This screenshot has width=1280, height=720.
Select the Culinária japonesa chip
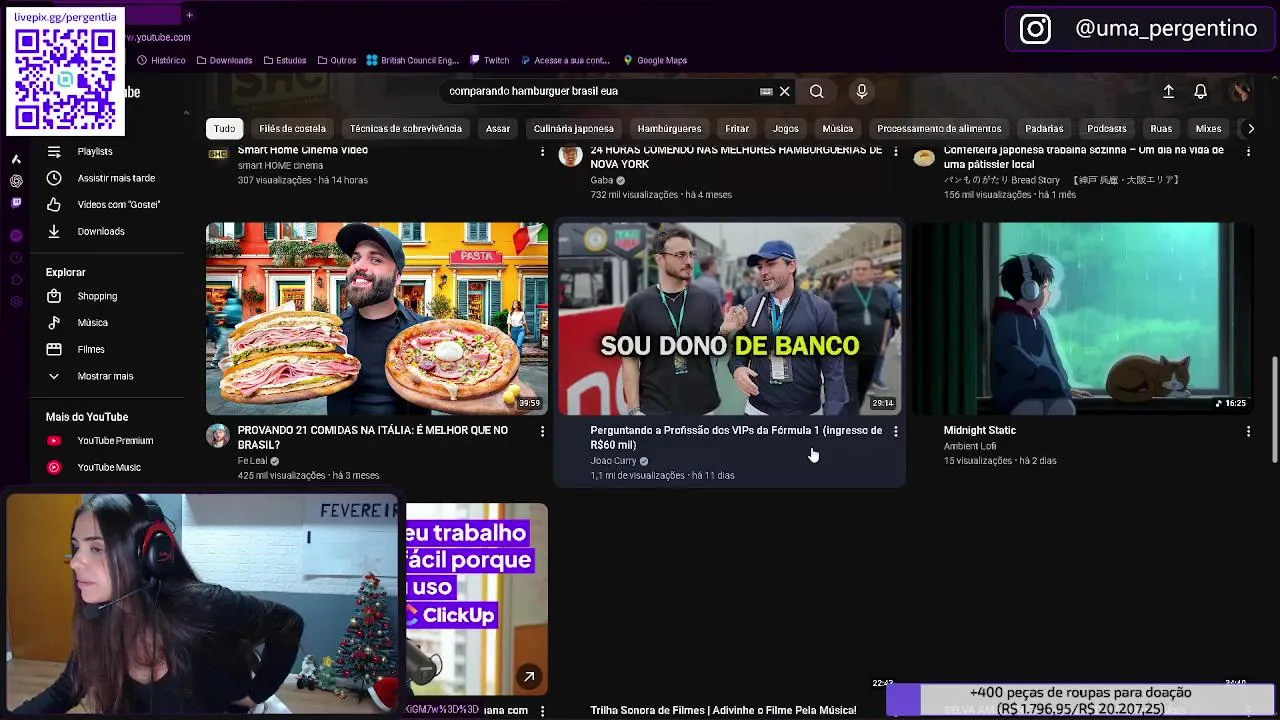(x=574, y=128)
